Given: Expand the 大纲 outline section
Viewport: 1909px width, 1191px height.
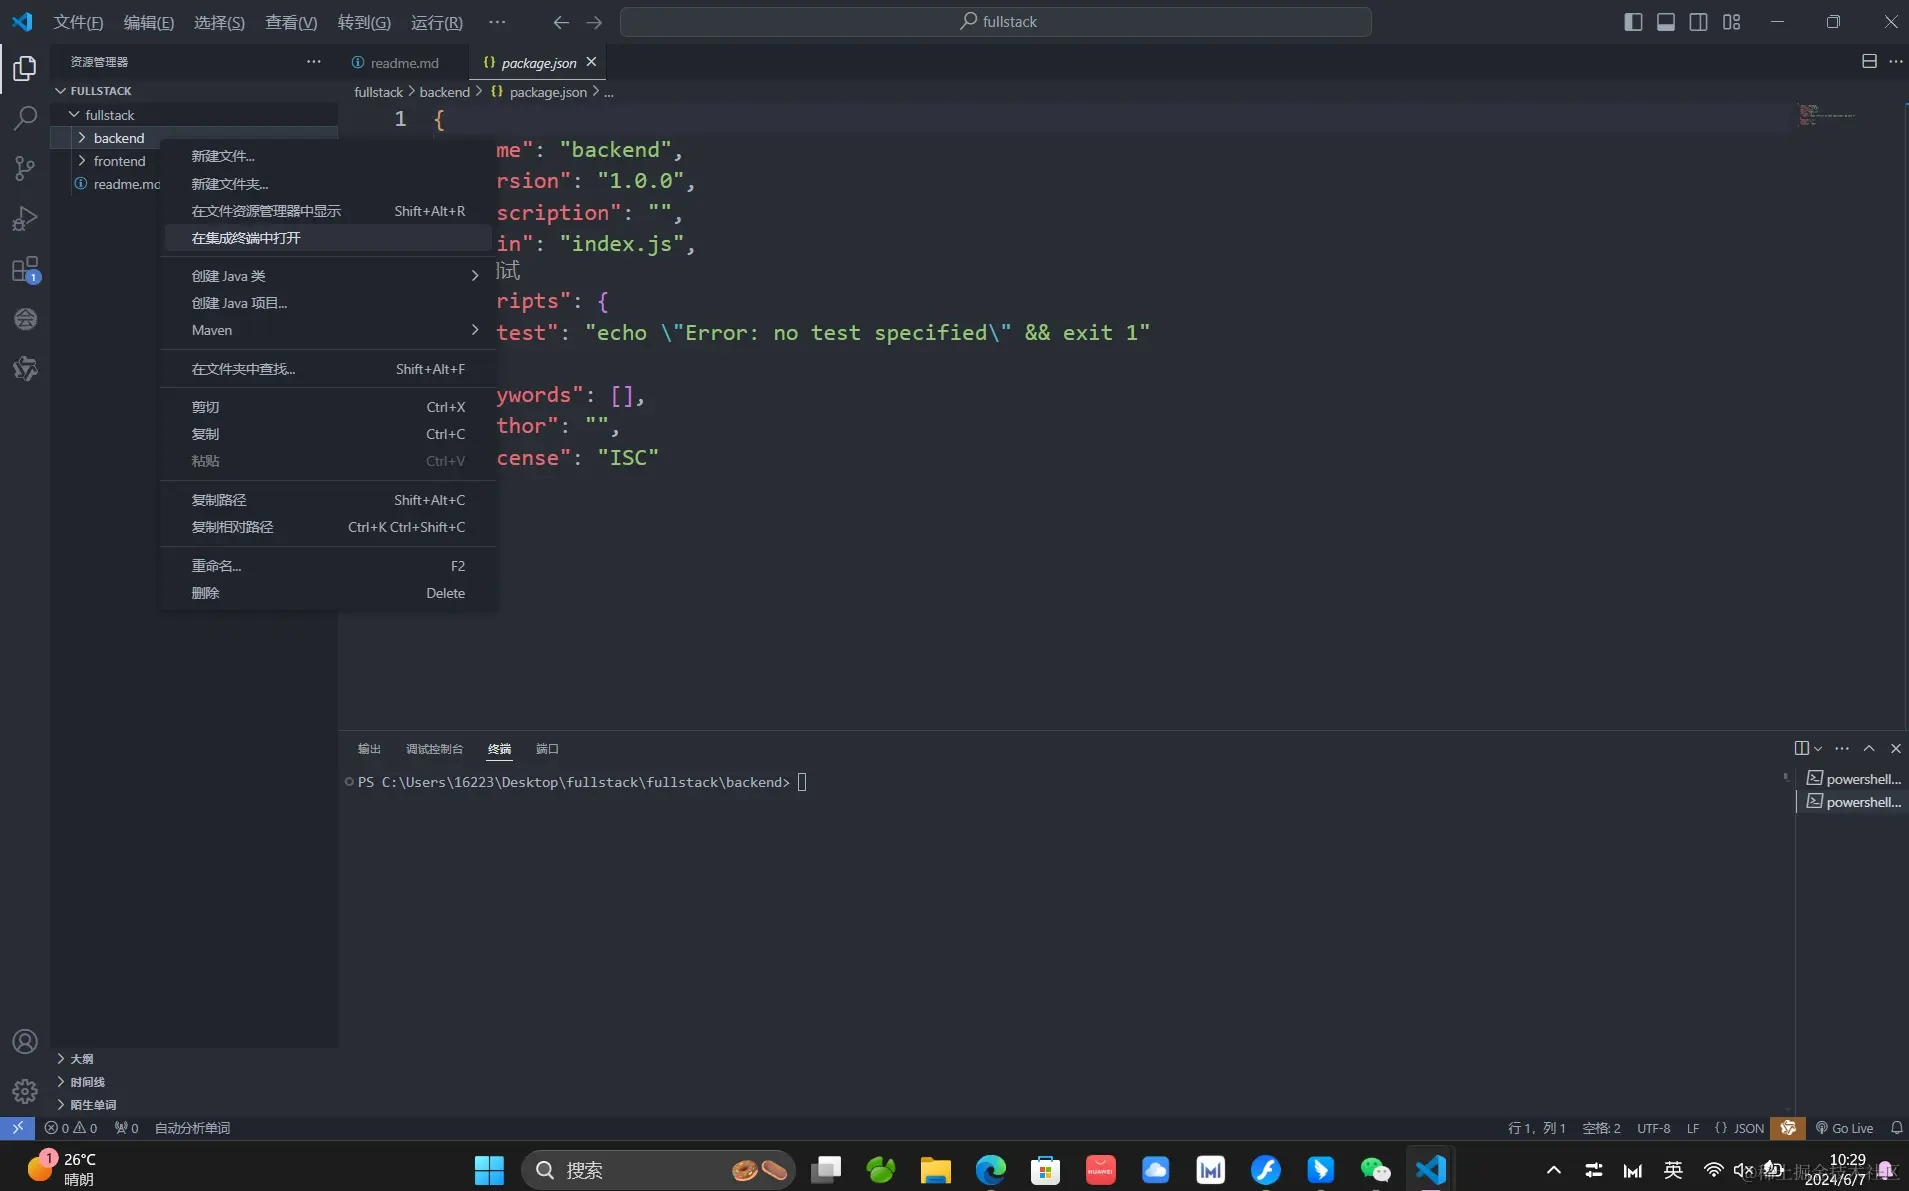Looking at the screenshot, I should (x=194, y=1058).
